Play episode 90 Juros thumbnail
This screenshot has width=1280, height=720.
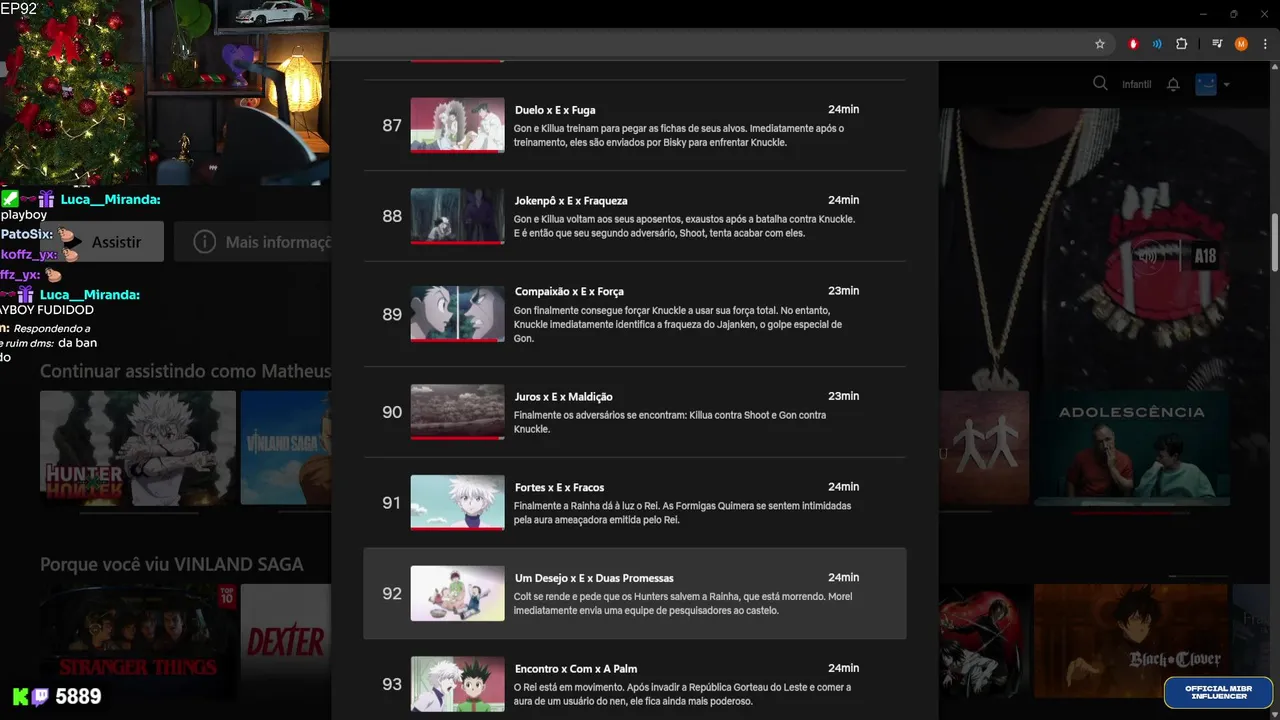[457, 412]
